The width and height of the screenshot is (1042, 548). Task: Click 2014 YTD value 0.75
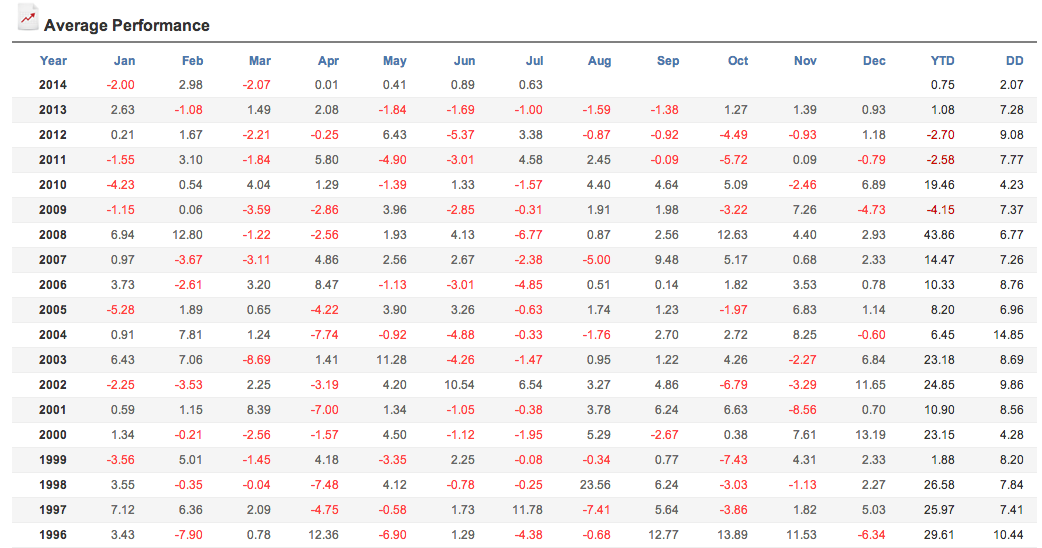point(942,85)
